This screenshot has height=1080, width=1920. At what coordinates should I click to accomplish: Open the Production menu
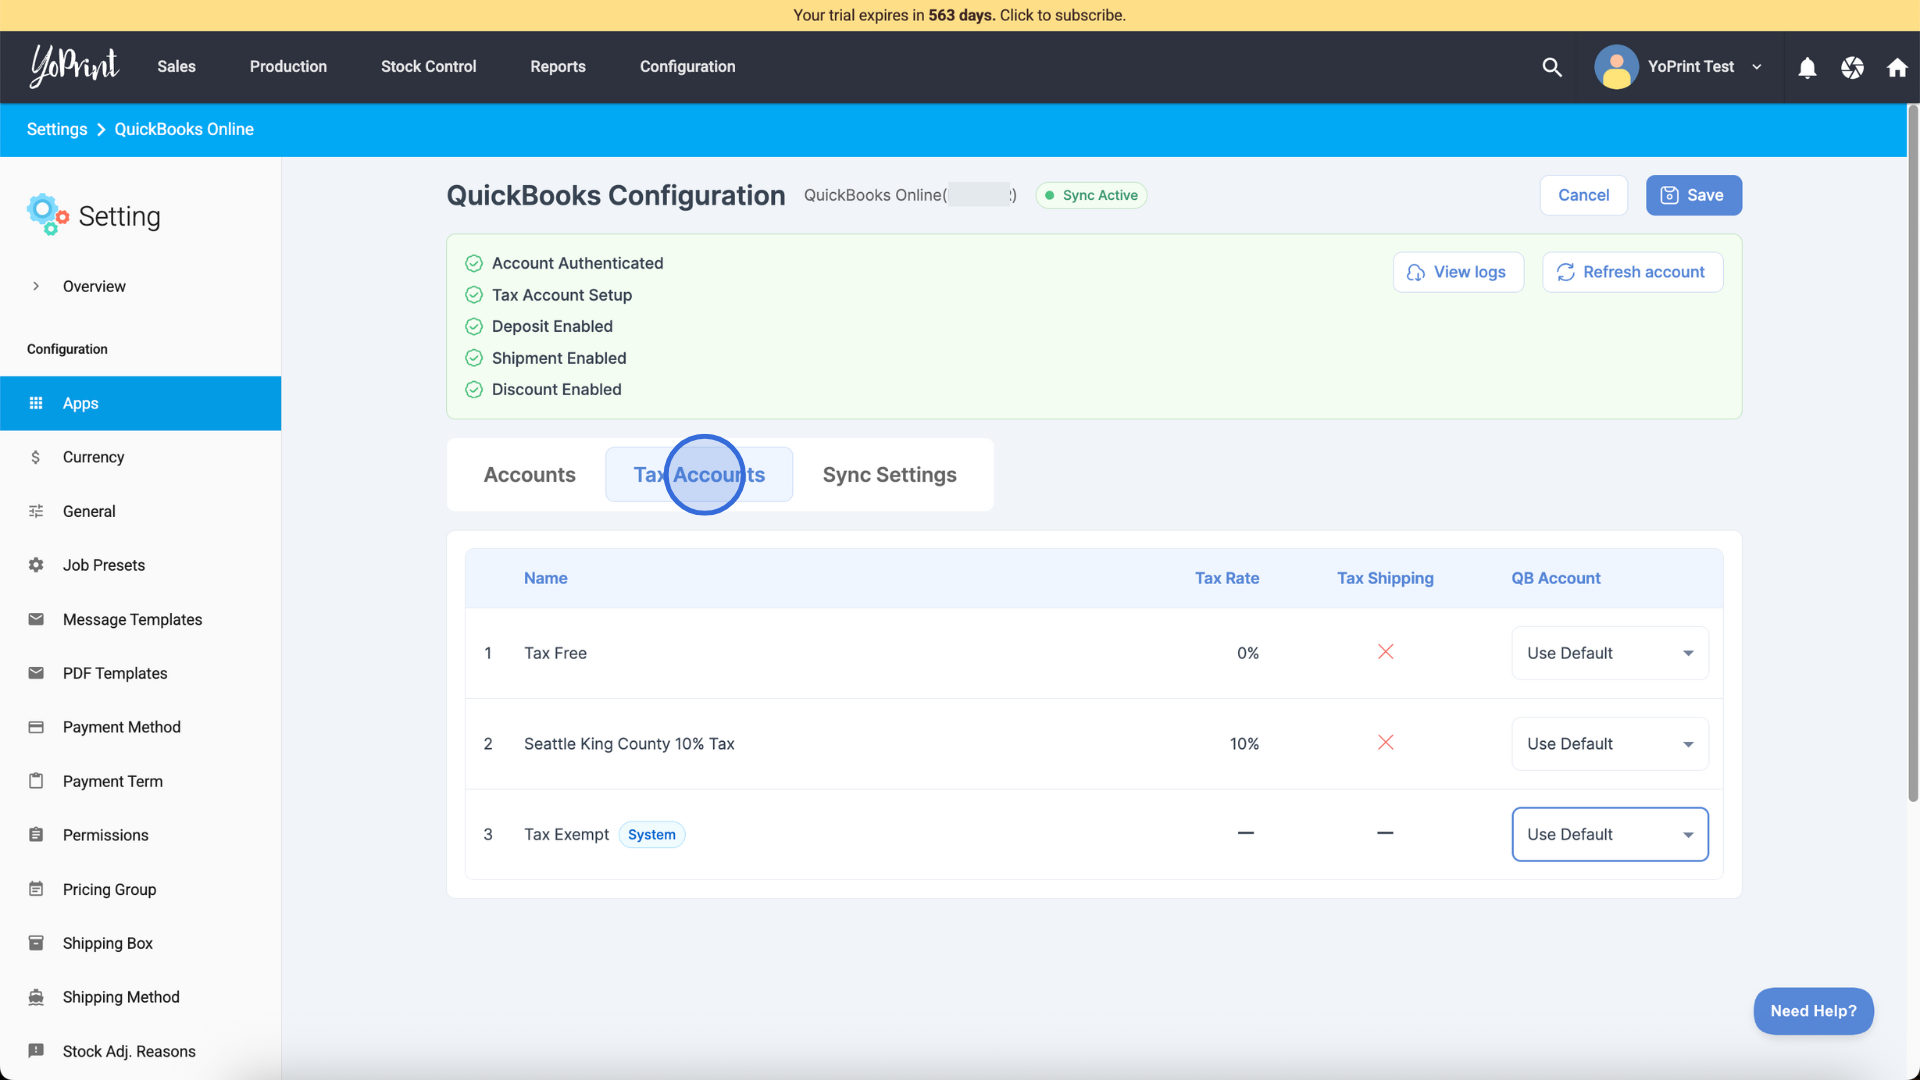click(x=288, y=67)
